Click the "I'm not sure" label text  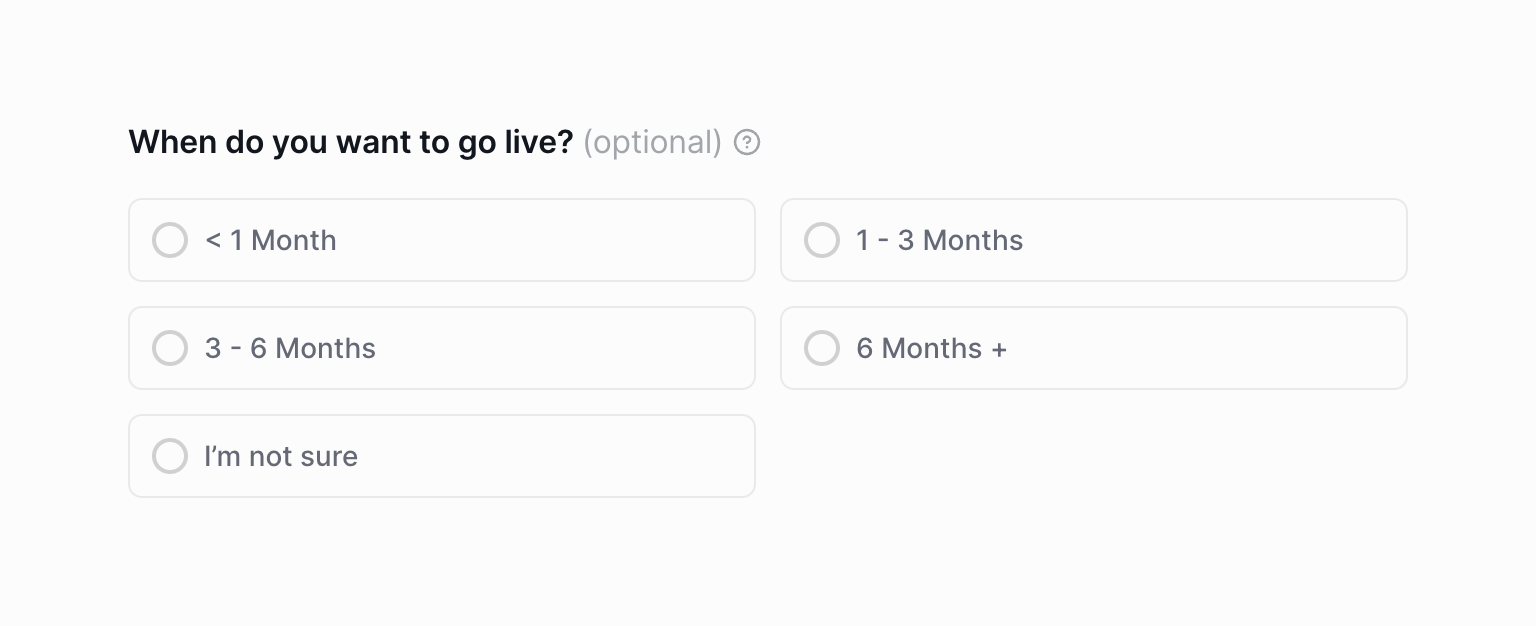point(281,456)
